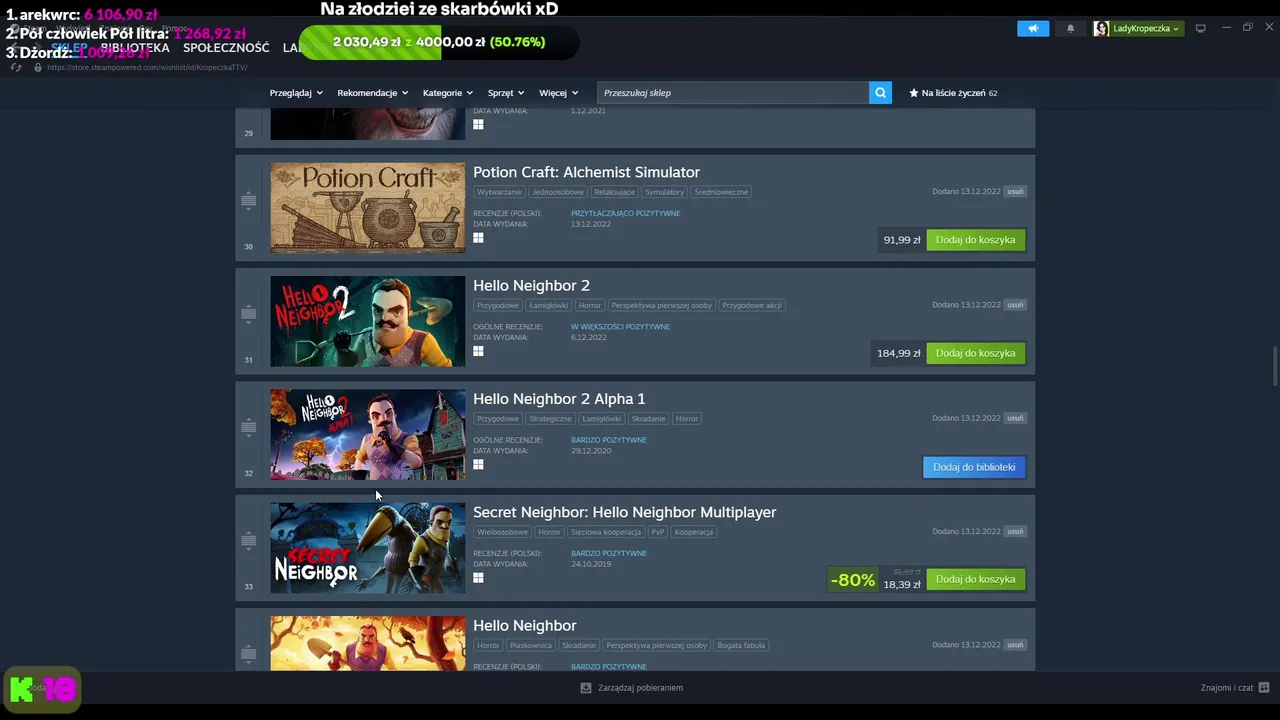
Task: Open Na liście życzeń 62 link
Action: coord(953,93)
